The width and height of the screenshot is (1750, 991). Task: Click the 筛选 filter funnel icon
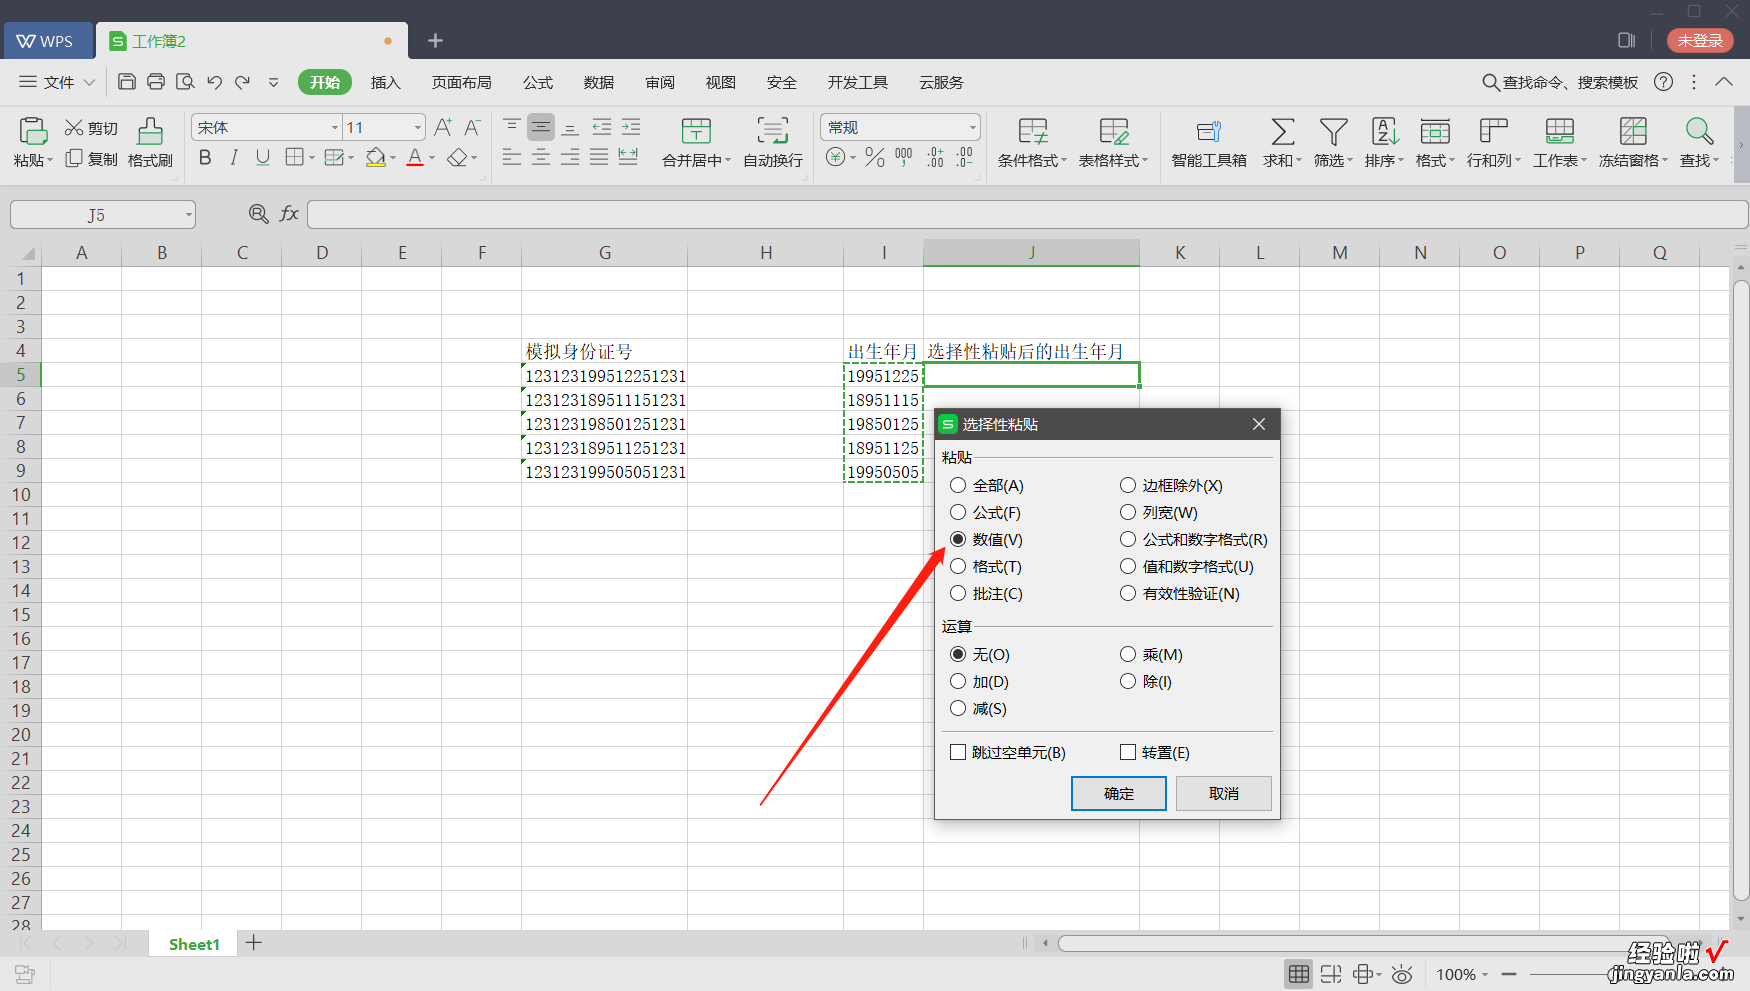(x=1333, y=131)
